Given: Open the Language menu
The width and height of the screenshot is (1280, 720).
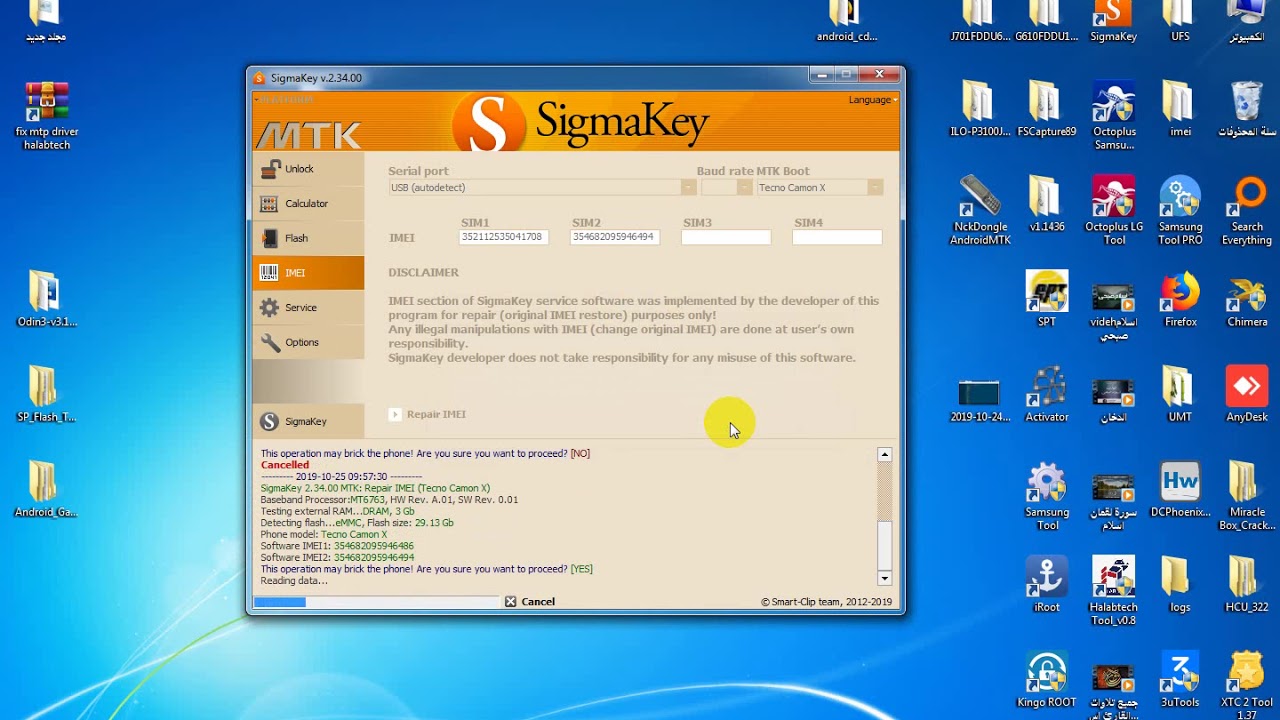Looking at the screenshot, I should click(872, 100).
